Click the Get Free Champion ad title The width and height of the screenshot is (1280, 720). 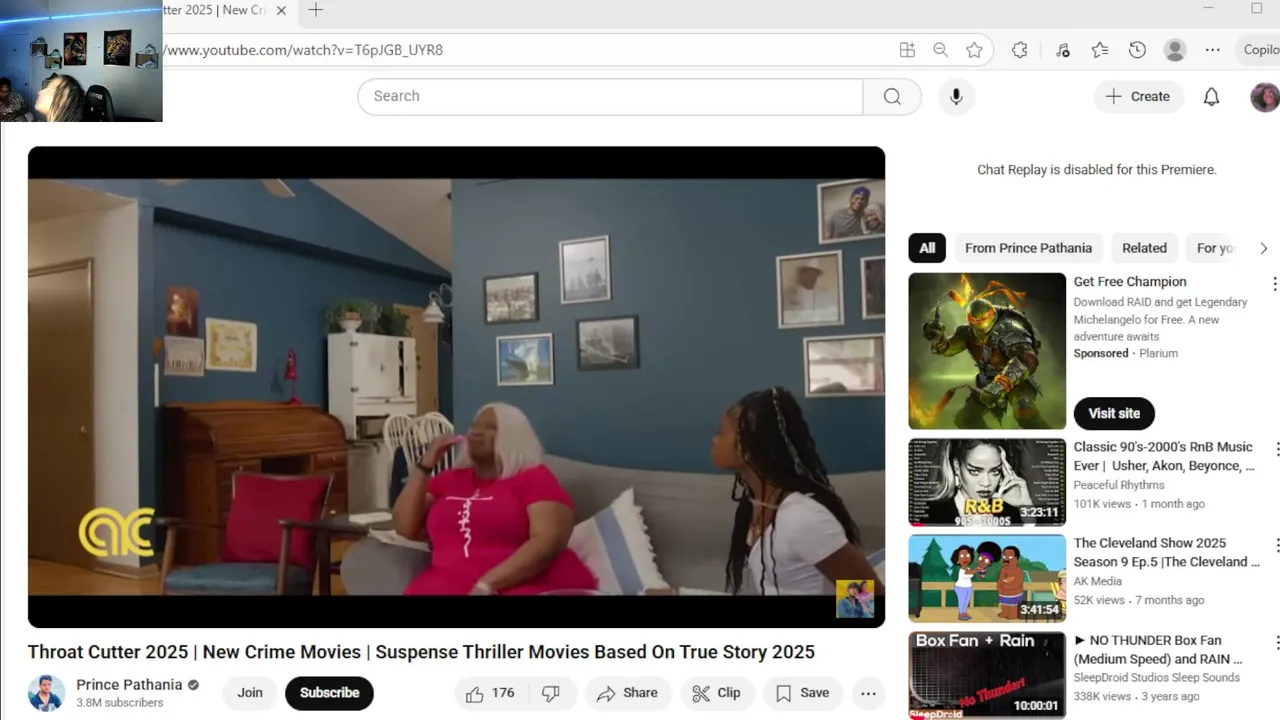point(1130,282)
